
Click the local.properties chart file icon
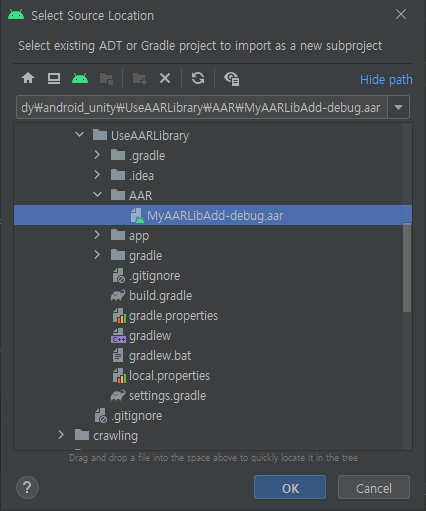119,376
